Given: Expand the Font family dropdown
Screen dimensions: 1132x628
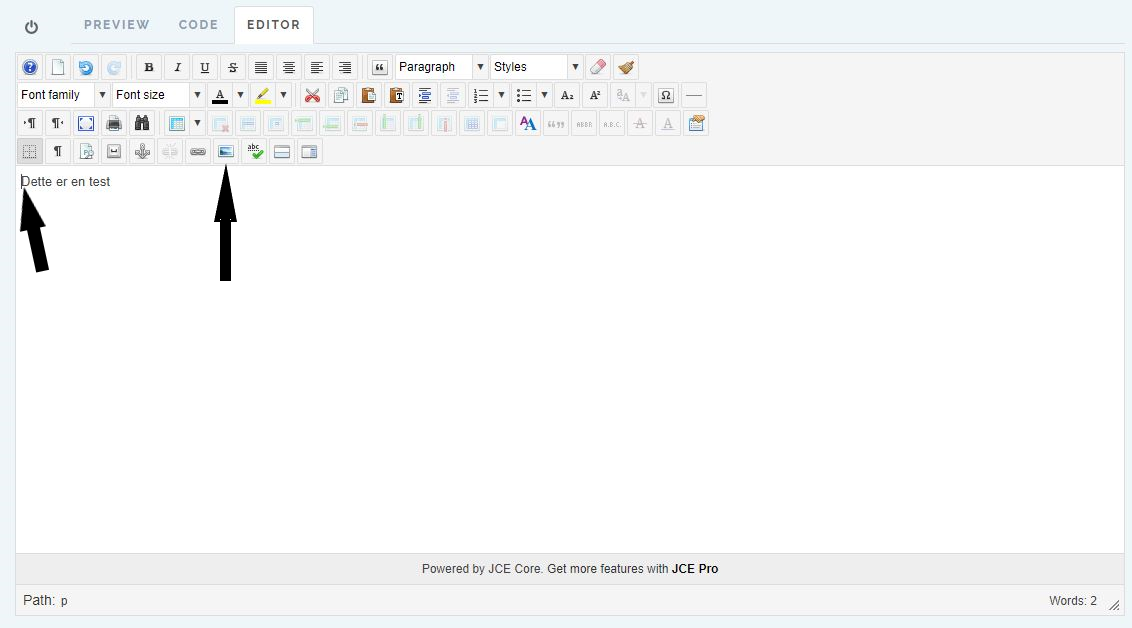Looking at the screenshot, I should point(63,95).
